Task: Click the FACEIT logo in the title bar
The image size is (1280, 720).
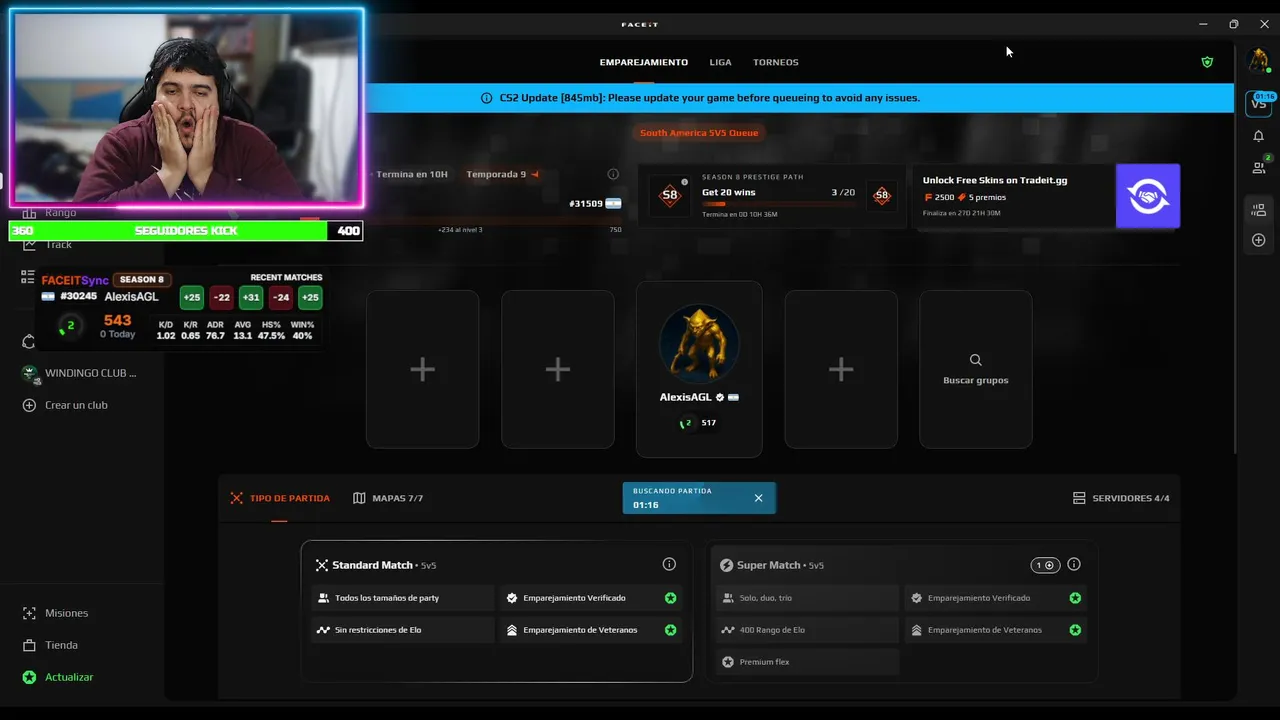Action: [640, 24]
